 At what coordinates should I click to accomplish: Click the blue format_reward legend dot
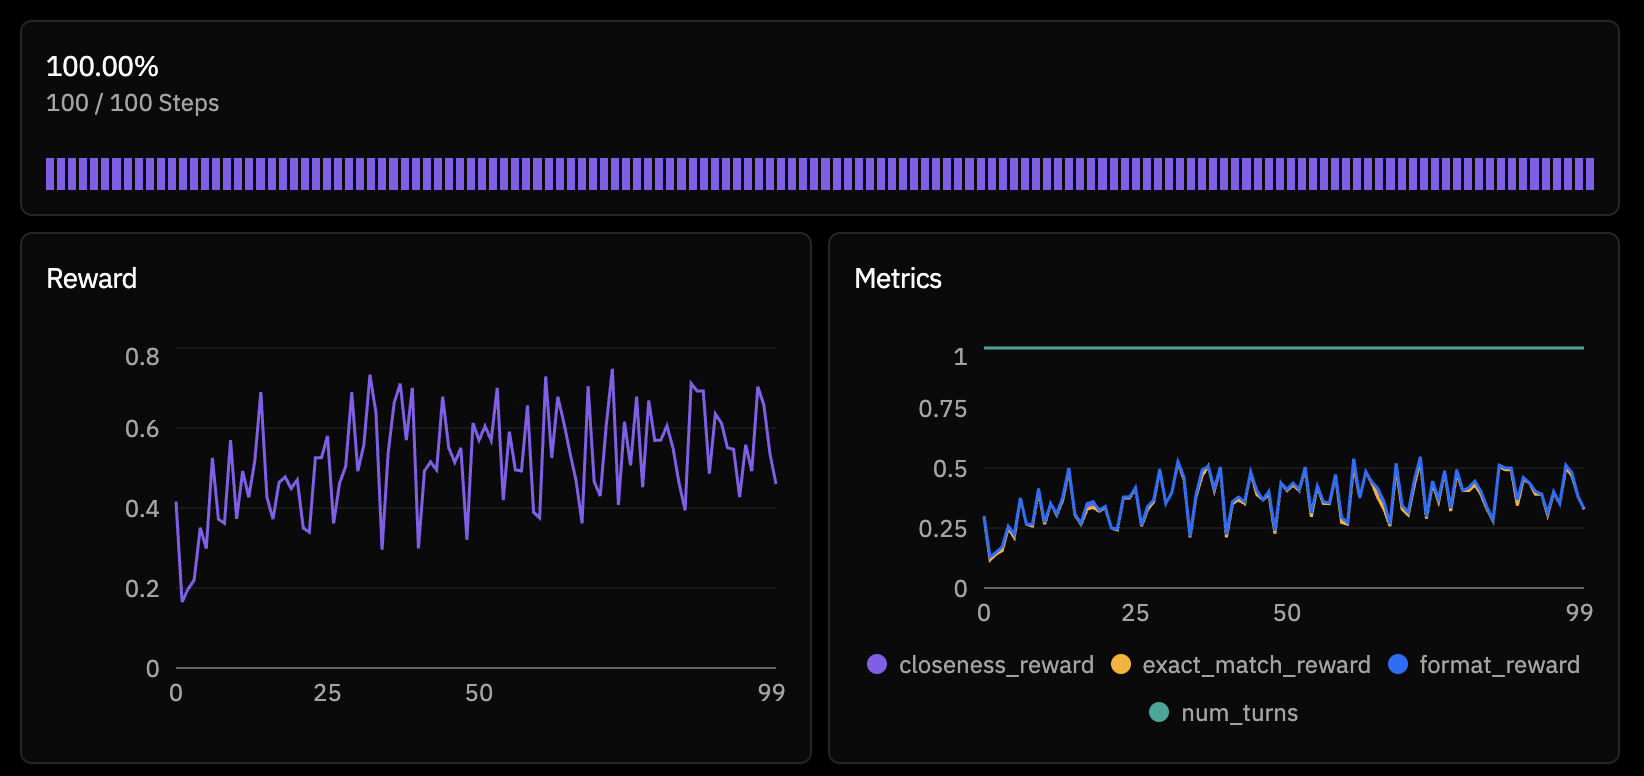click(x=1398, y=665)
